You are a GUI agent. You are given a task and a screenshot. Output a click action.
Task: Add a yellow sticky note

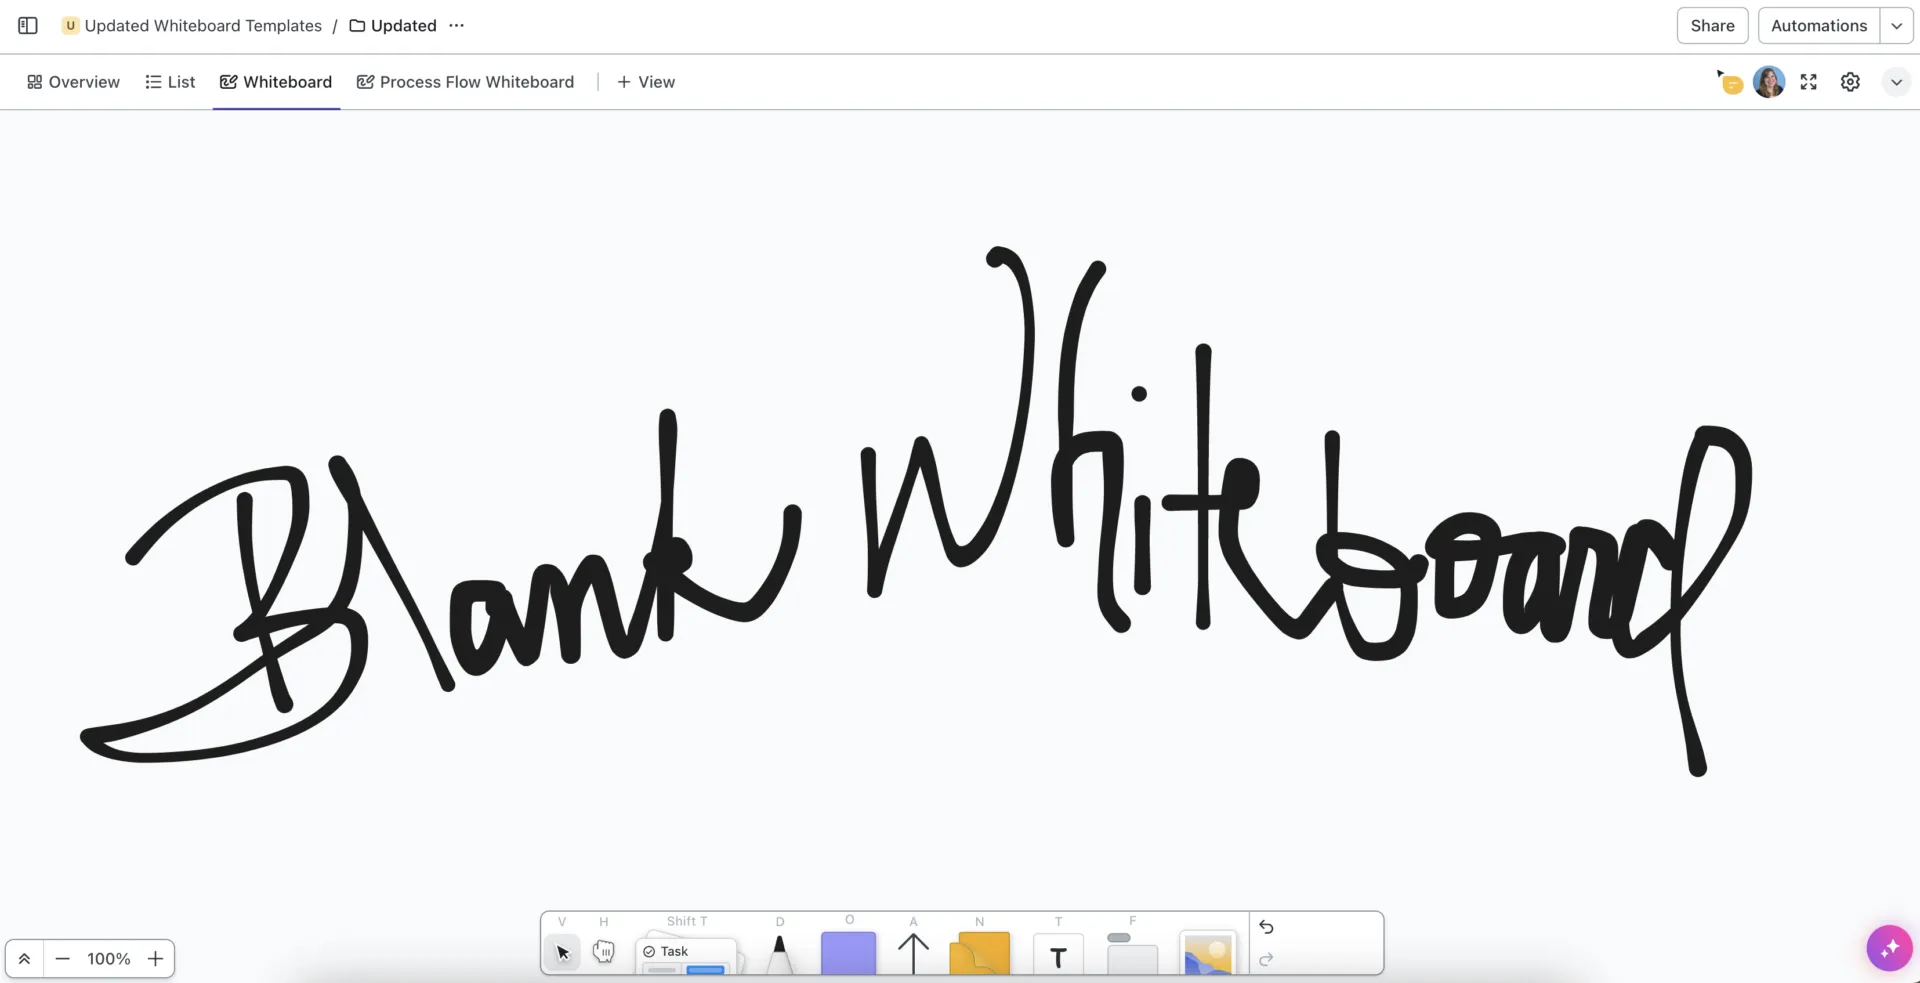click(979, 953)
